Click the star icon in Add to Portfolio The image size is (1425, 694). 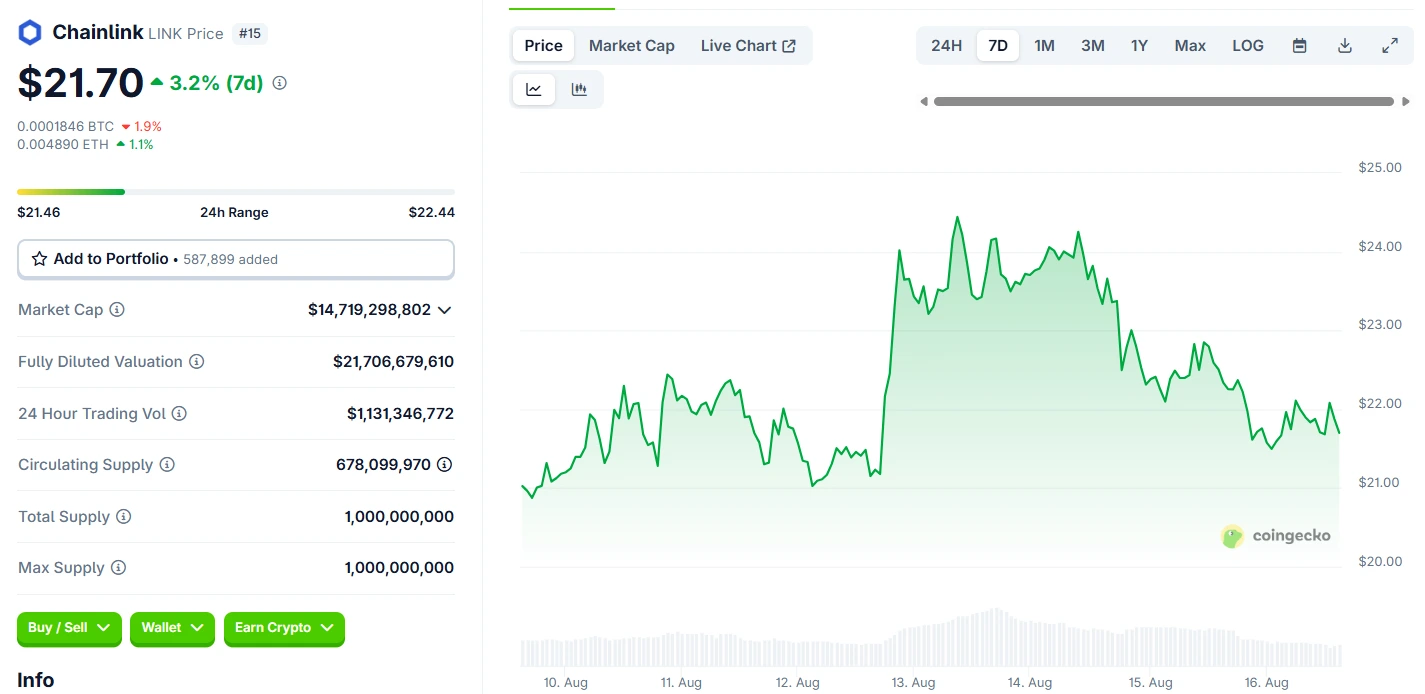tap(40, 259)
